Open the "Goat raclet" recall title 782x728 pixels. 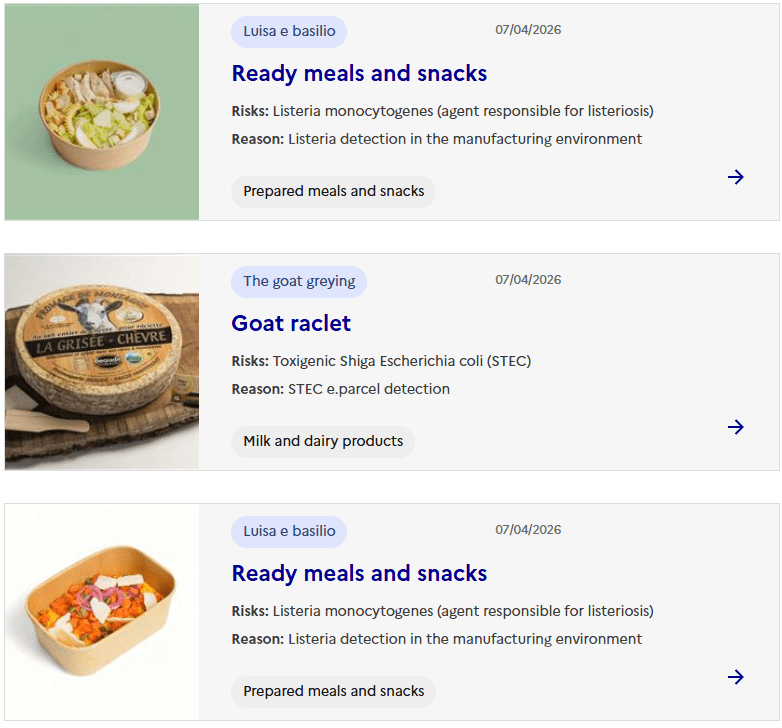[291, 323]
